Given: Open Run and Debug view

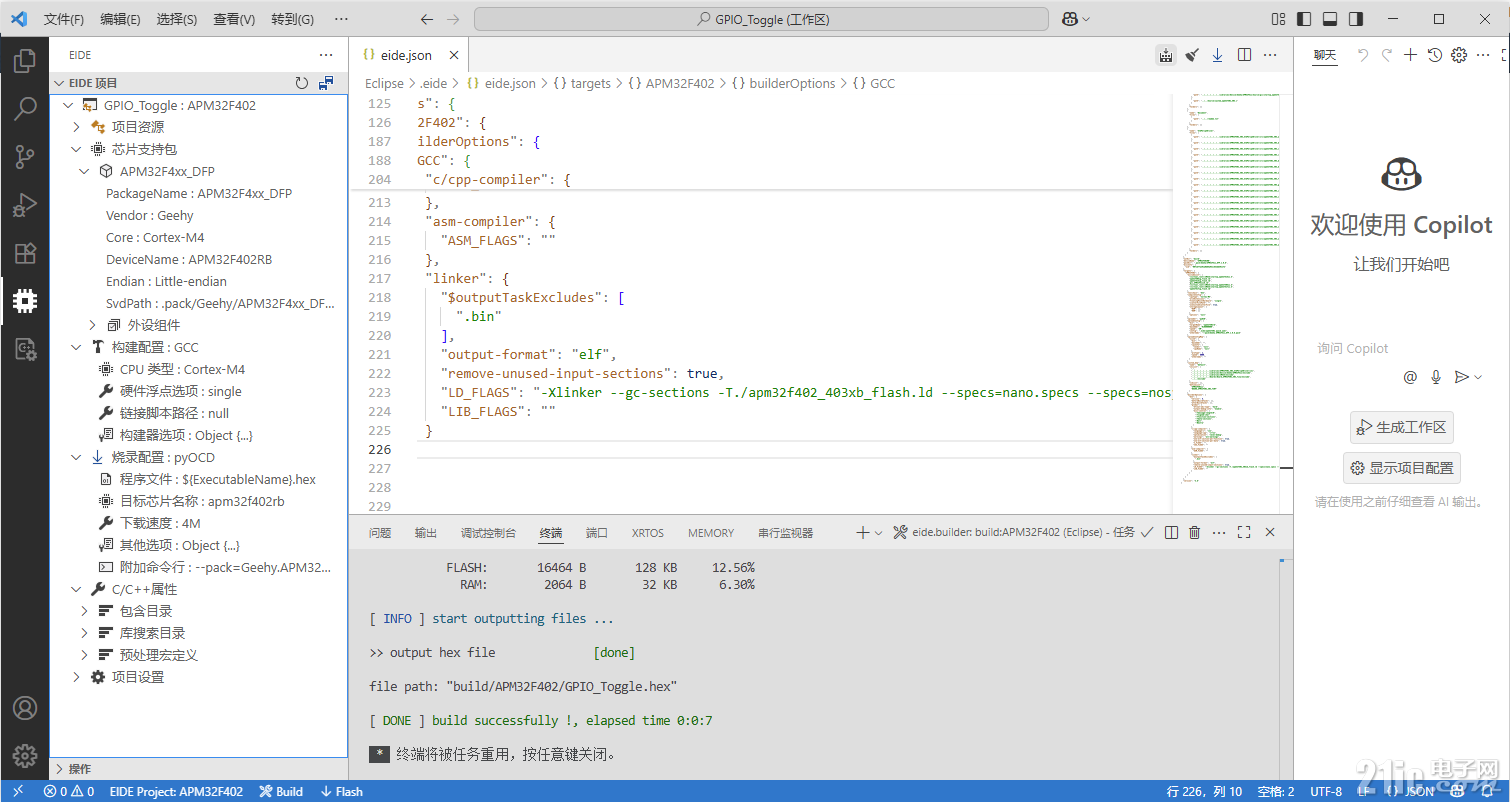Looking at the screenshot, I should [24, 204].
